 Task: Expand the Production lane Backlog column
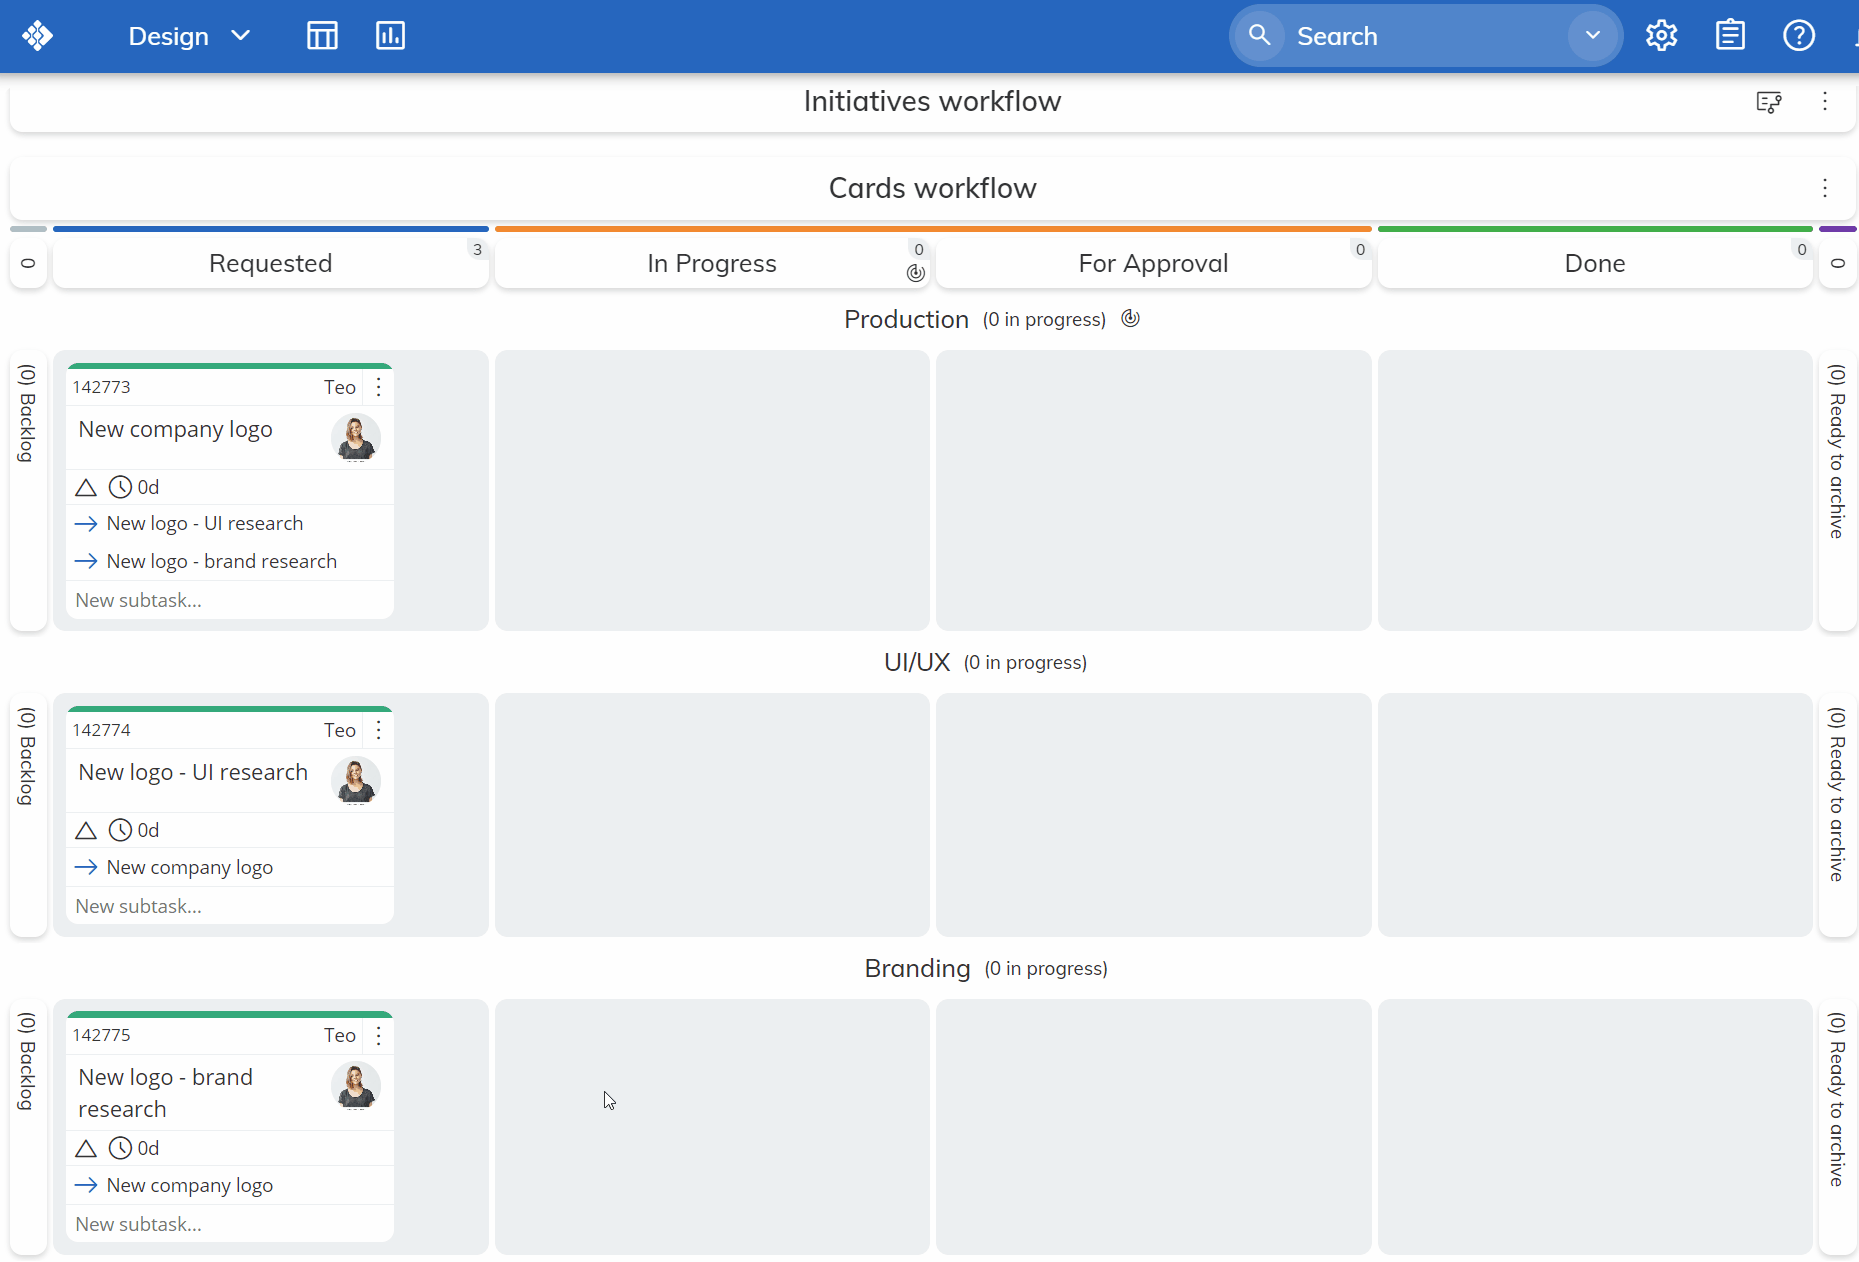[28, 490]
